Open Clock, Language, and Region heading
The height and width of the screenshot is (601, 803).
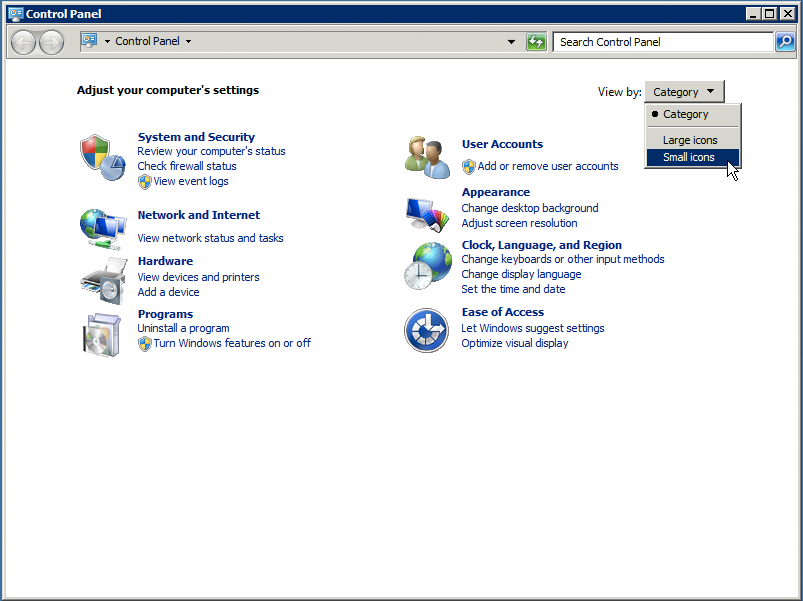coord(542,245)
